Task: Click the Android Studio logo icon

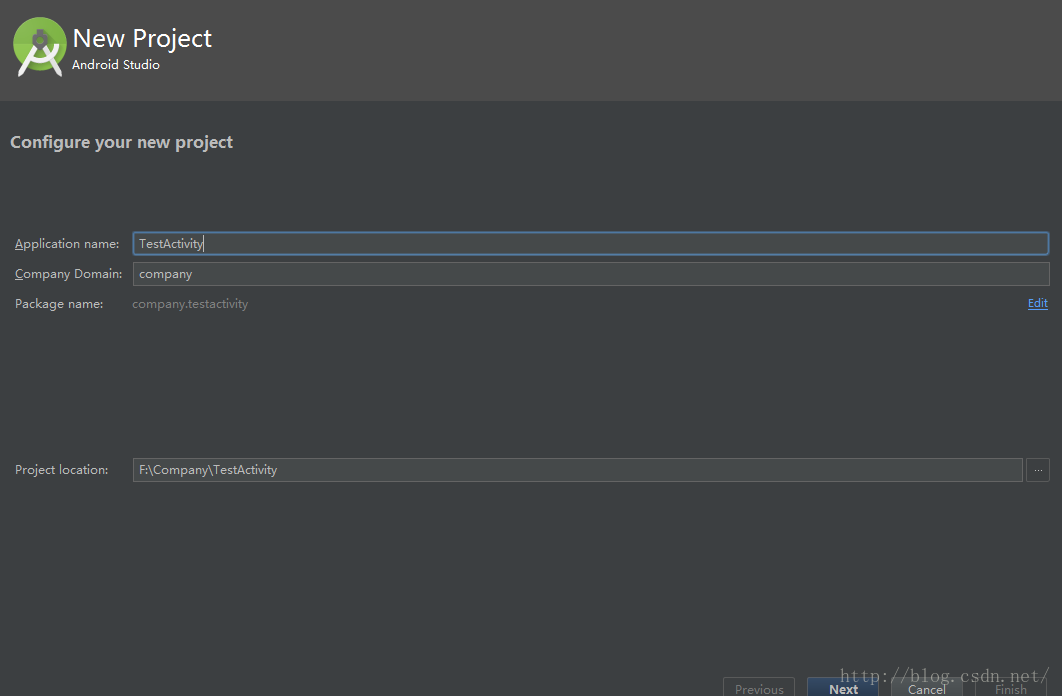Action: coord(40,47)
